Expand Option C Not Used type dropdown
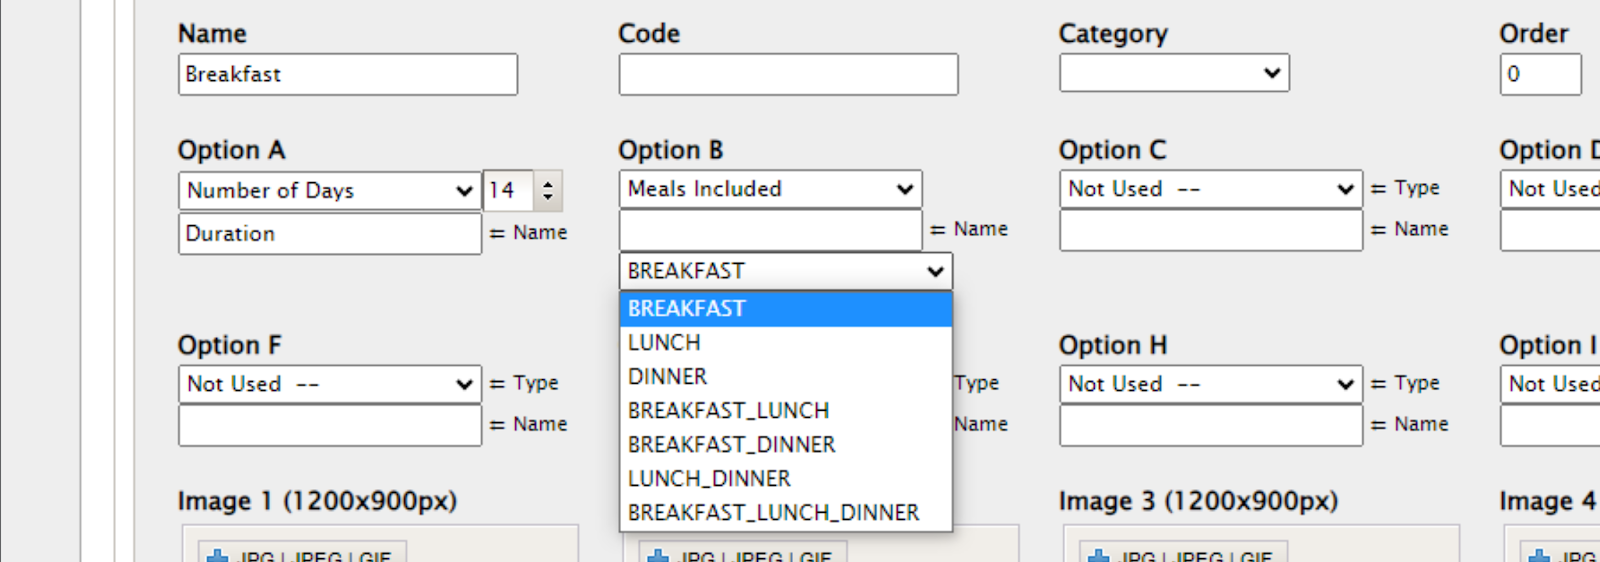1600x562 pixels. tap(1210, 189)
